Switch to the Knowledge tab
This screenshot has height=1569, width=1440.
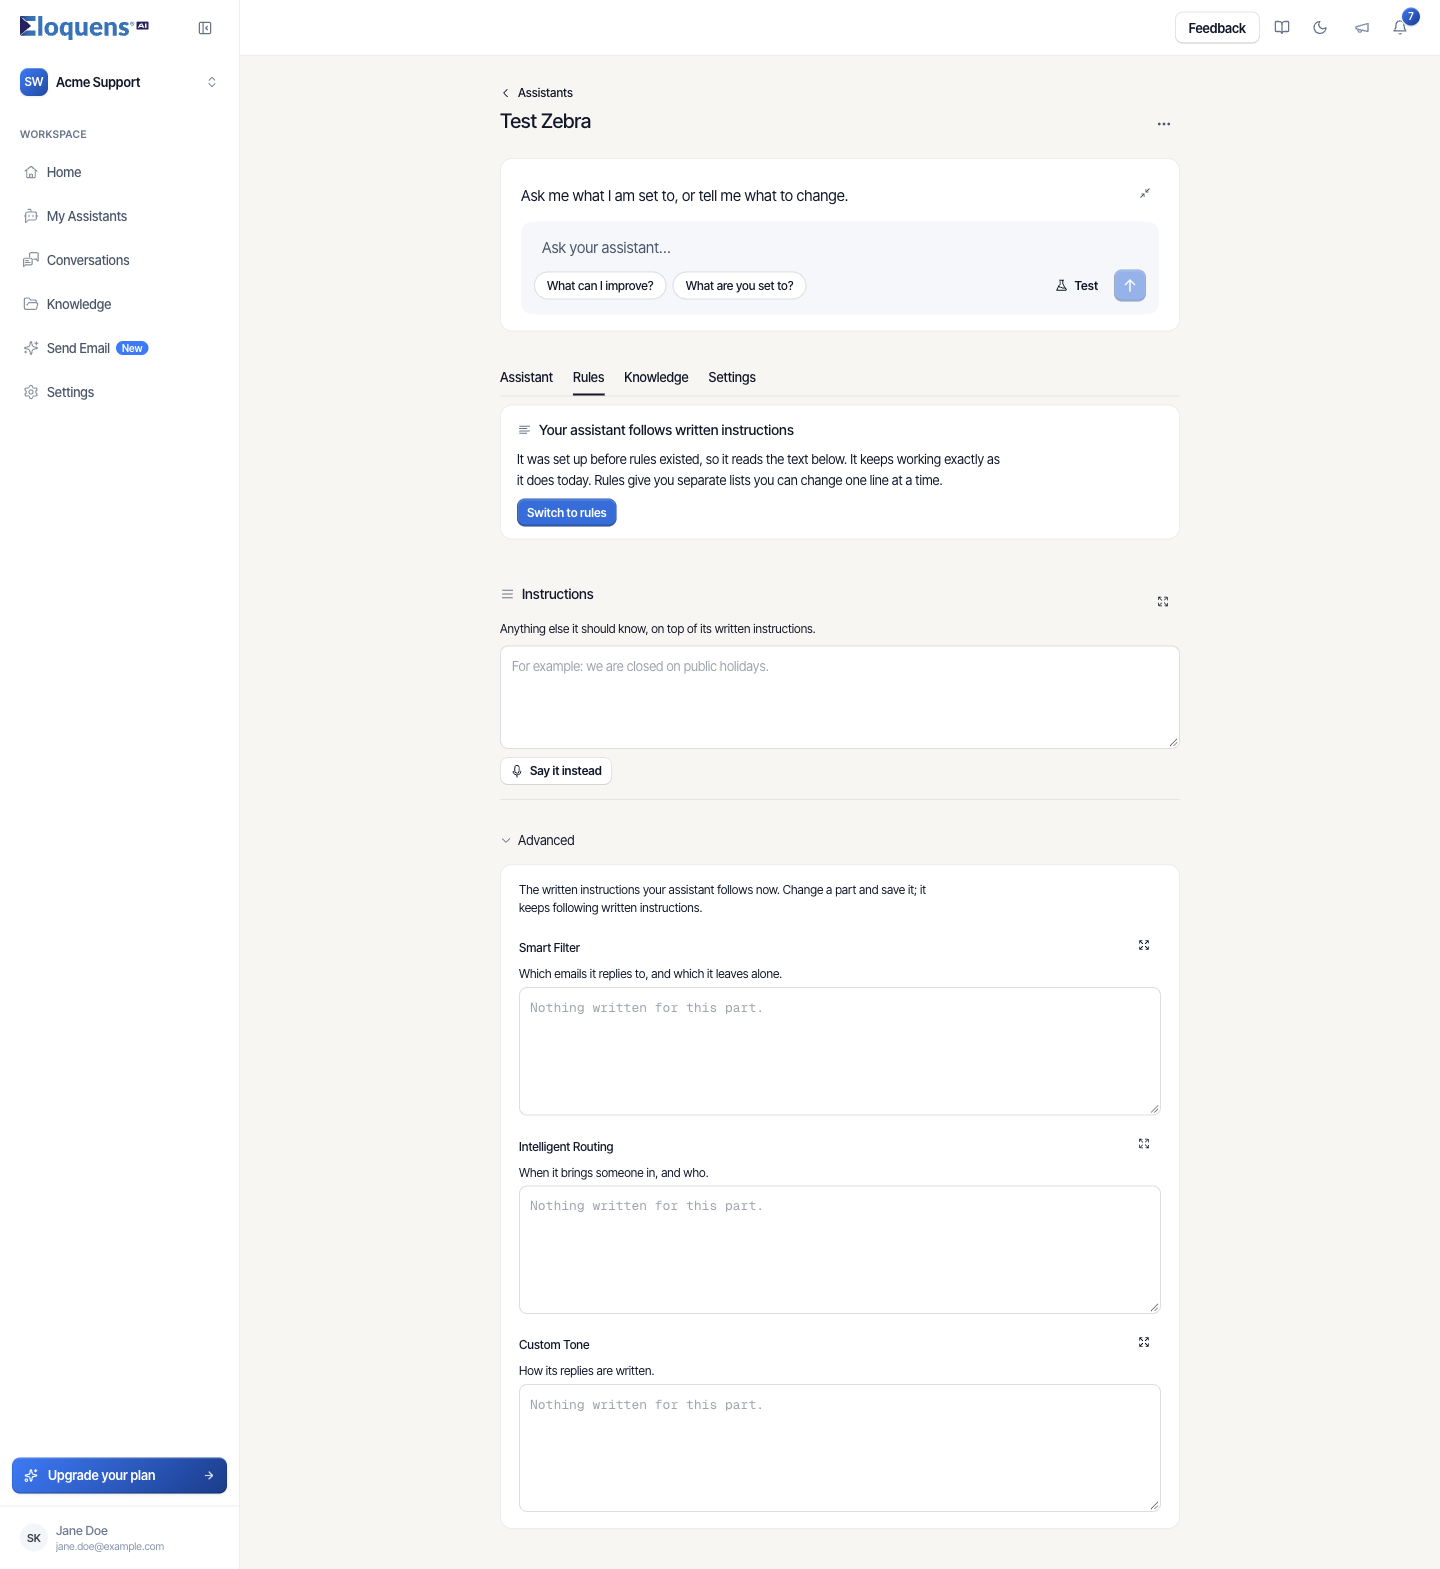coord(656,377)
